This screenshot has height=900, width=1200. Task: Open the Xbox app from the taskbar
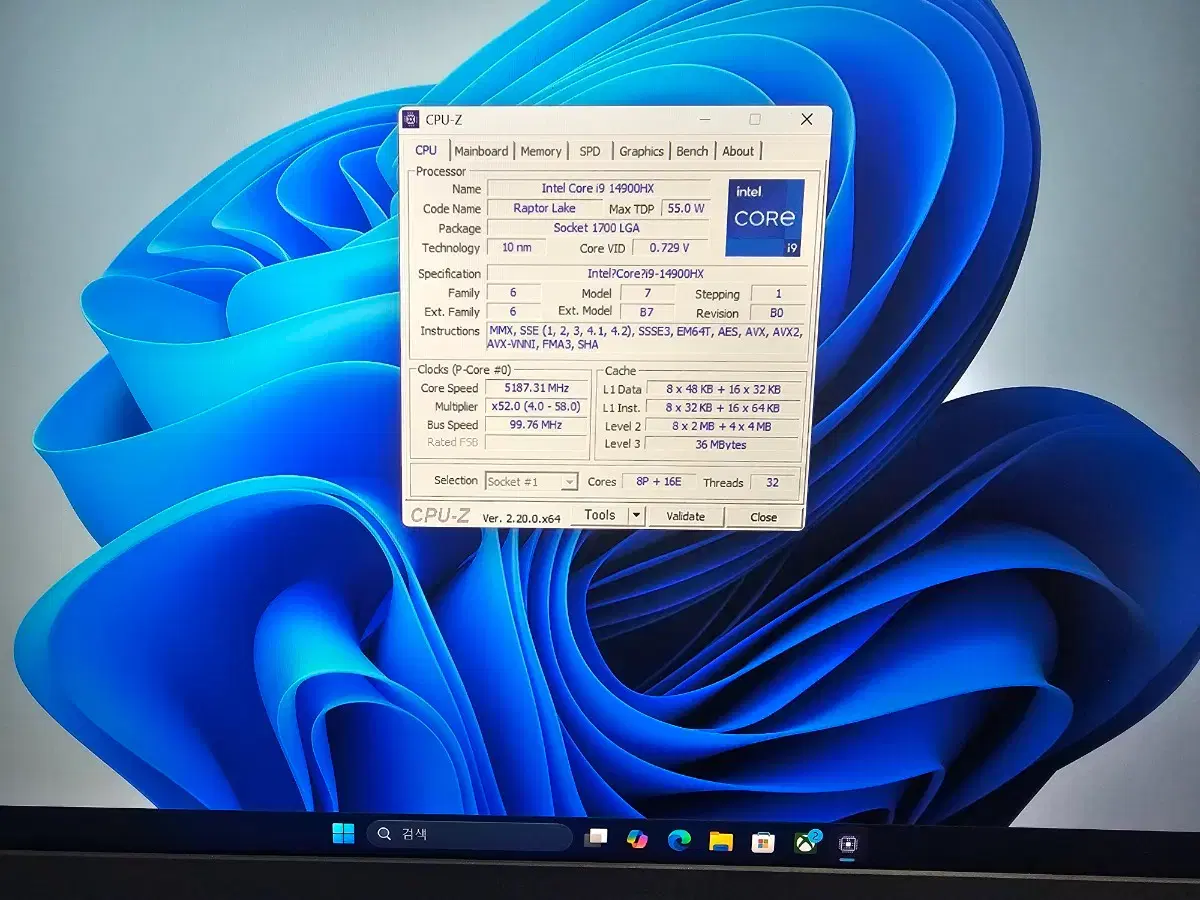(x=806, y=843)
